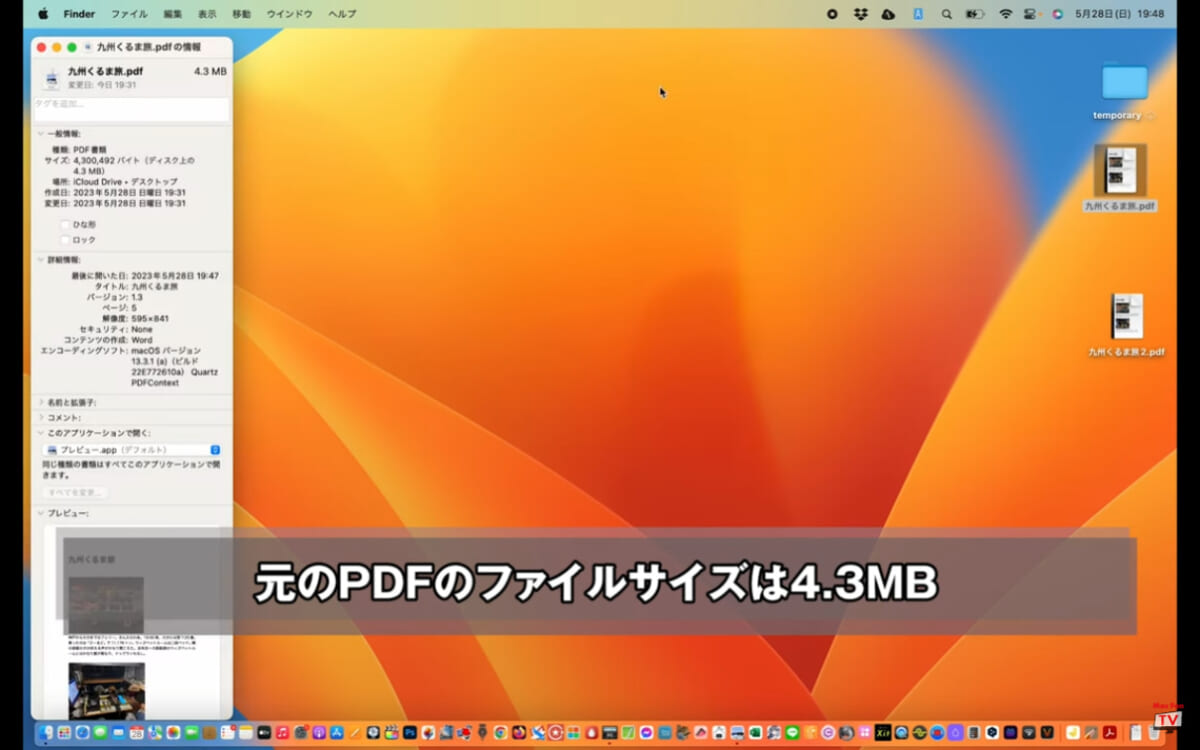
Task: Open the Finder application menu
Action: pyautogui.click(x=79, y=14)
